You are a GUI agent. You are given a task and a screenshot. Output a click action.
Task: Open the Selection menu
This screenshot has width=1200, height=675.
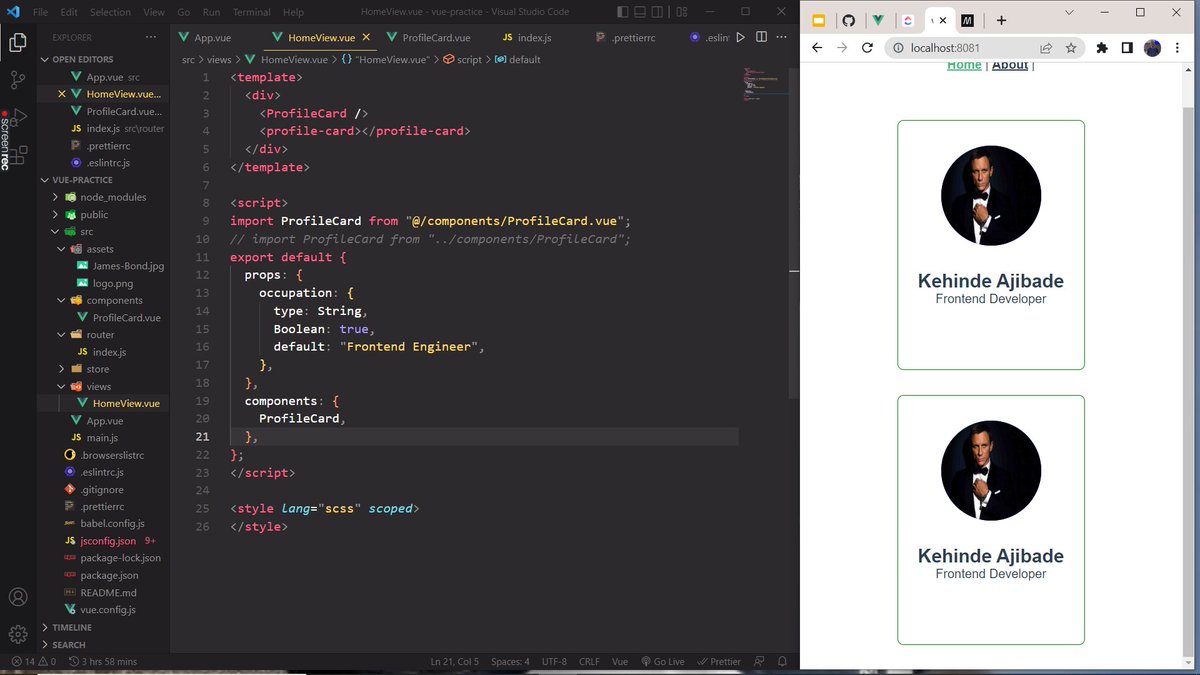tap(110, 12)
